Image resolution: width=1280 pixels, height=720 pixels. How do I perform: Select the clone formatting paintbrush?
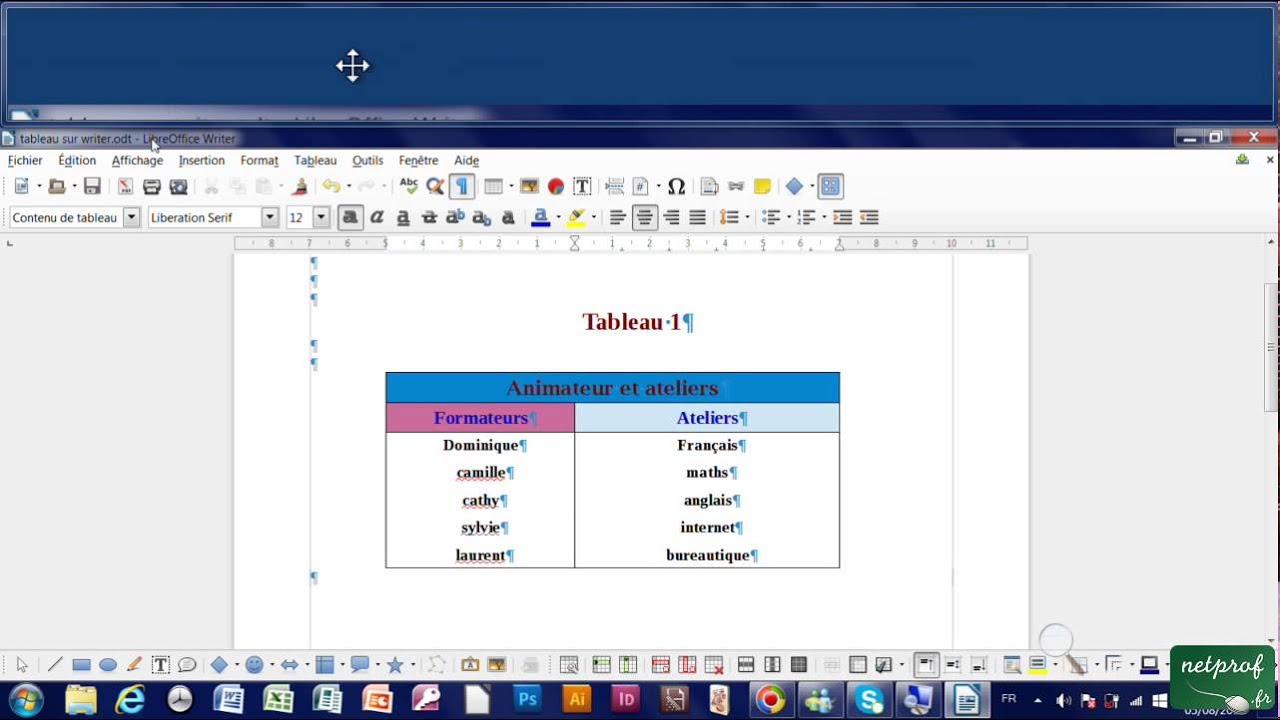pos(299,186)
